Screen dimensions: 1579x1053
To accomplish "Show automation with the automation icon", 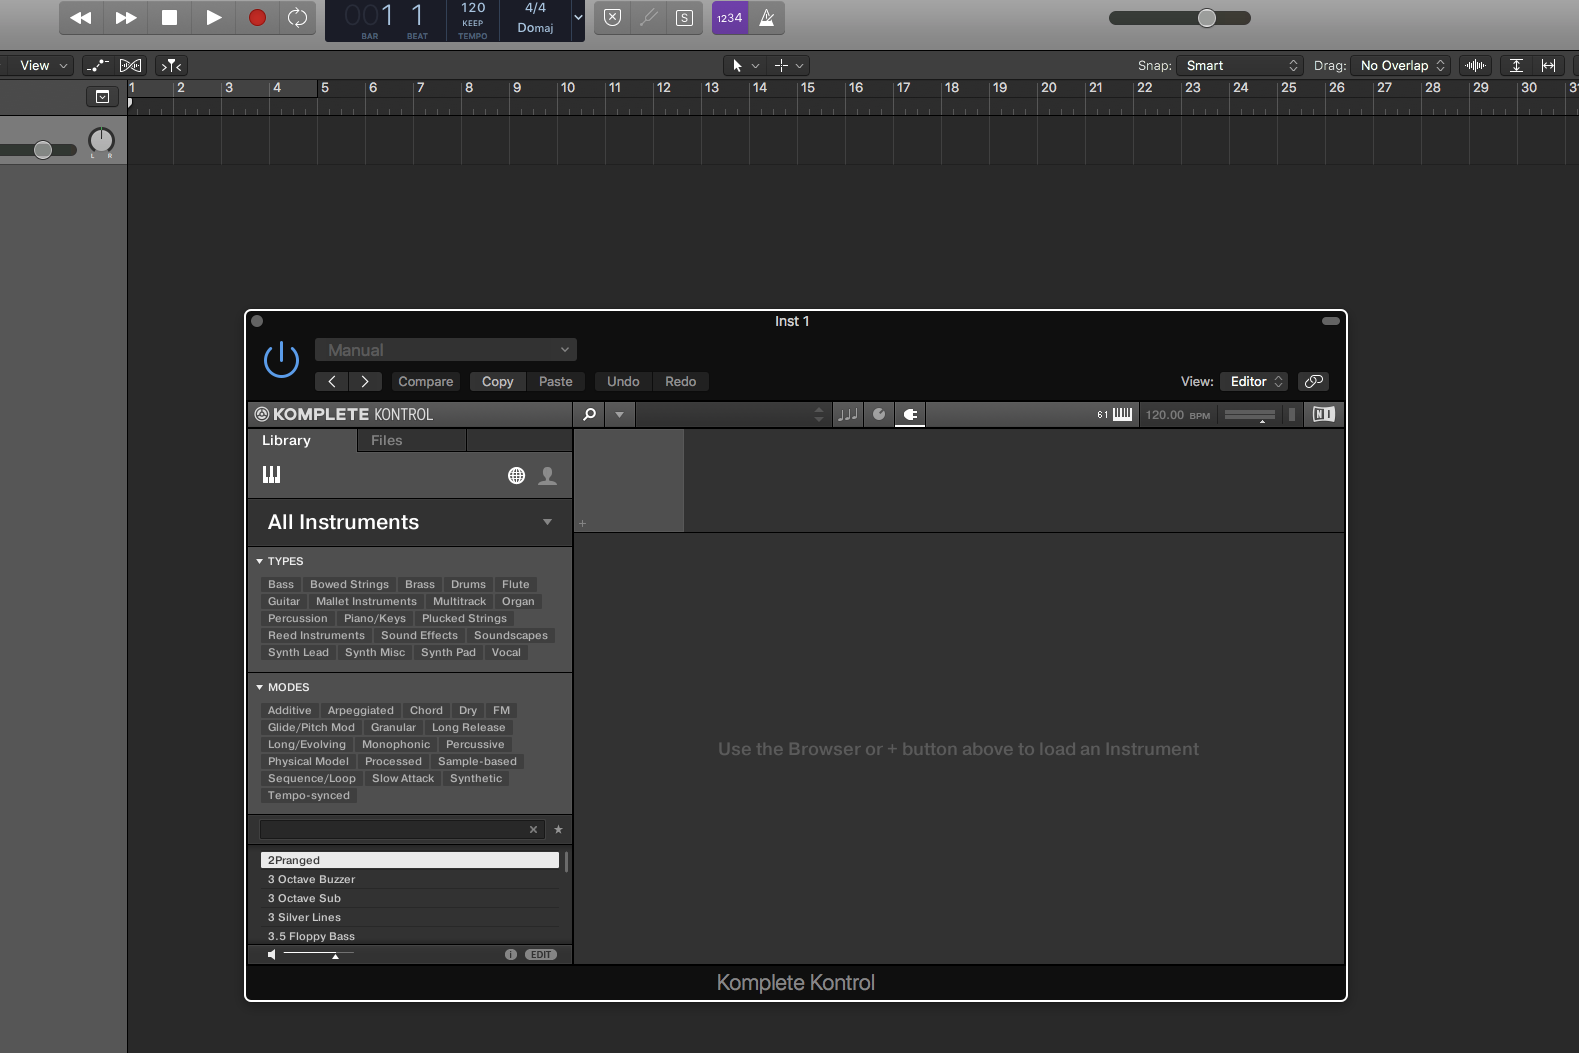I will pos(98,65).
